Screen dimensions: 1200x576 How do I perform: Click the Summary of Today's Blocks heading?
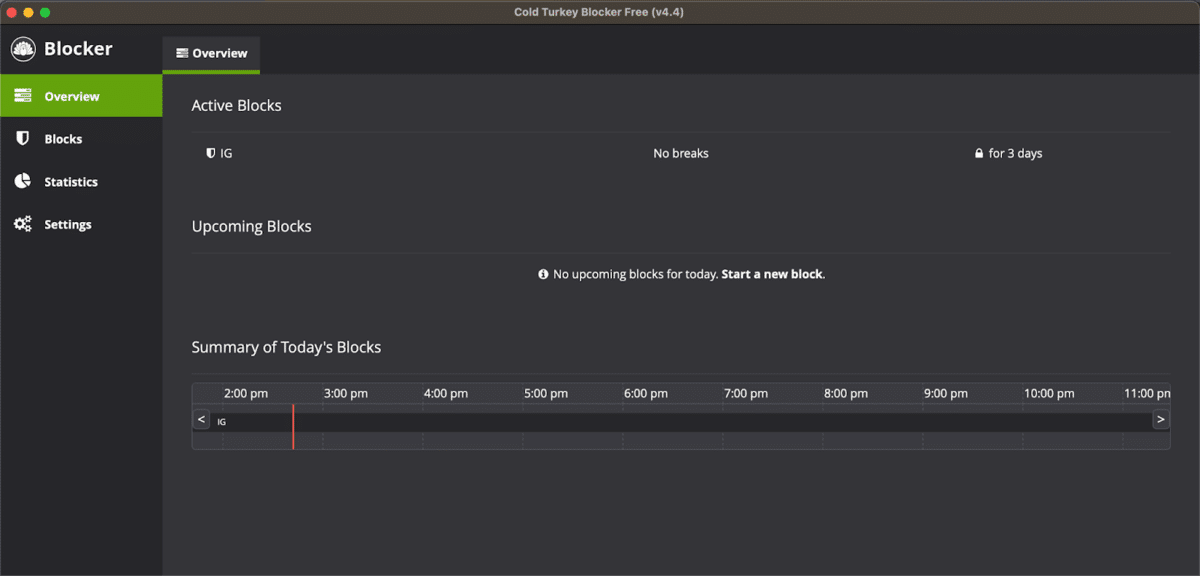coord(286,347)
